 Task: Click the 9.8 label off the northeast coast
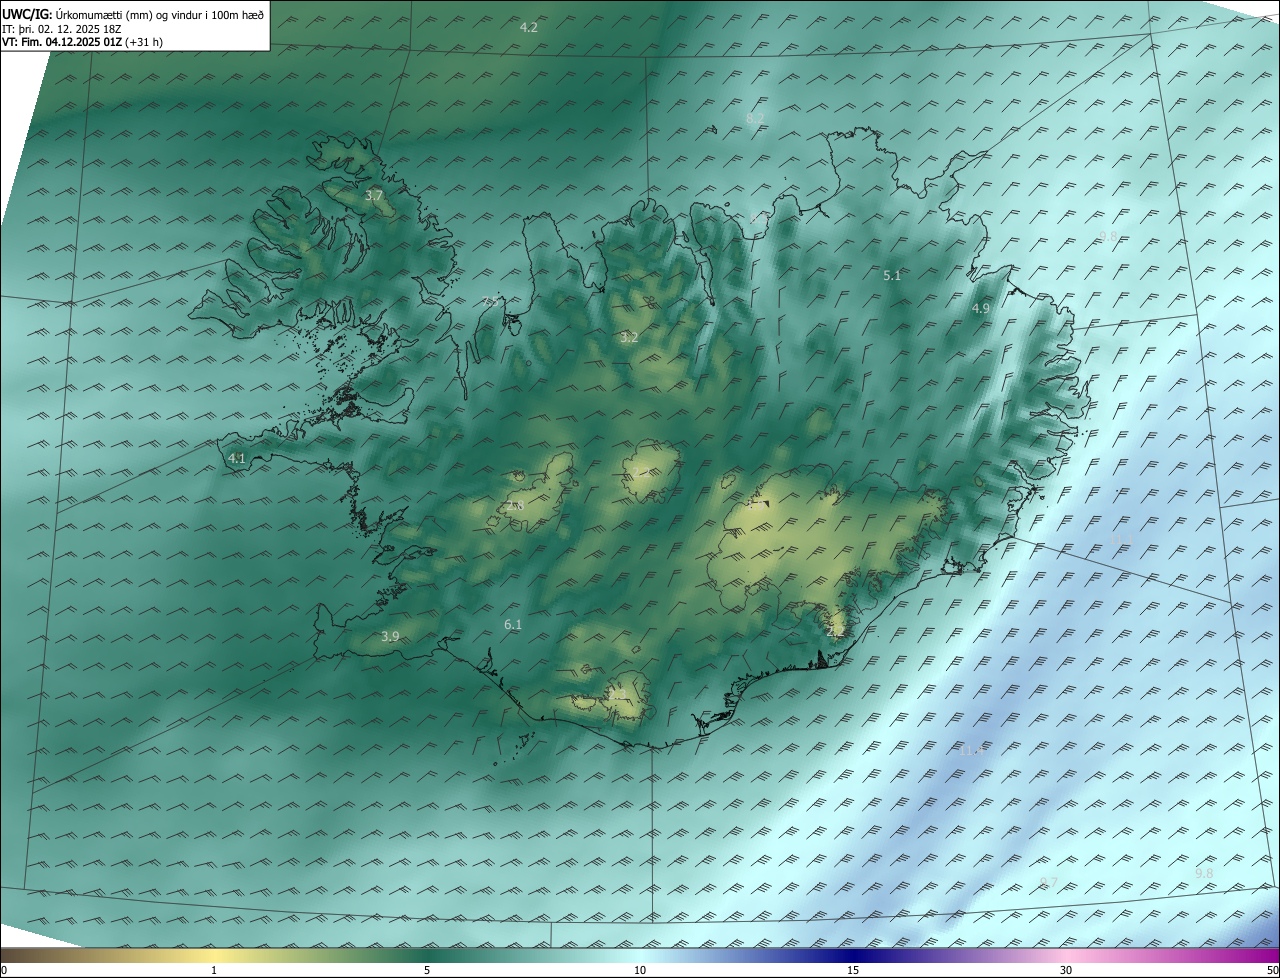coord(1108,236)
